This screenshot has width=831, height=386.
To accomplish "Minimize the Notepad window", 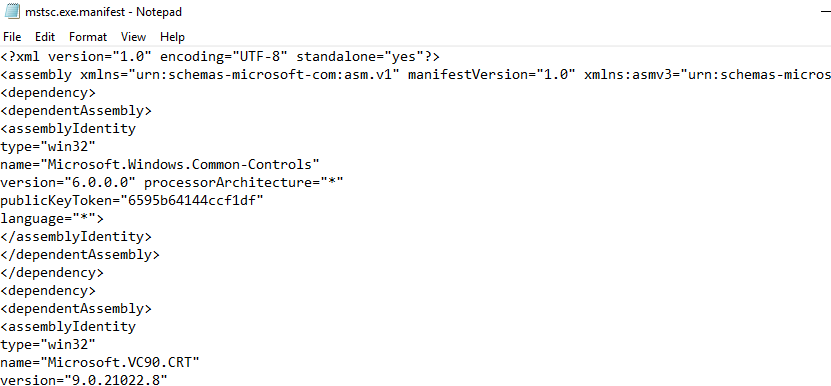I will (x=825, y=12).
